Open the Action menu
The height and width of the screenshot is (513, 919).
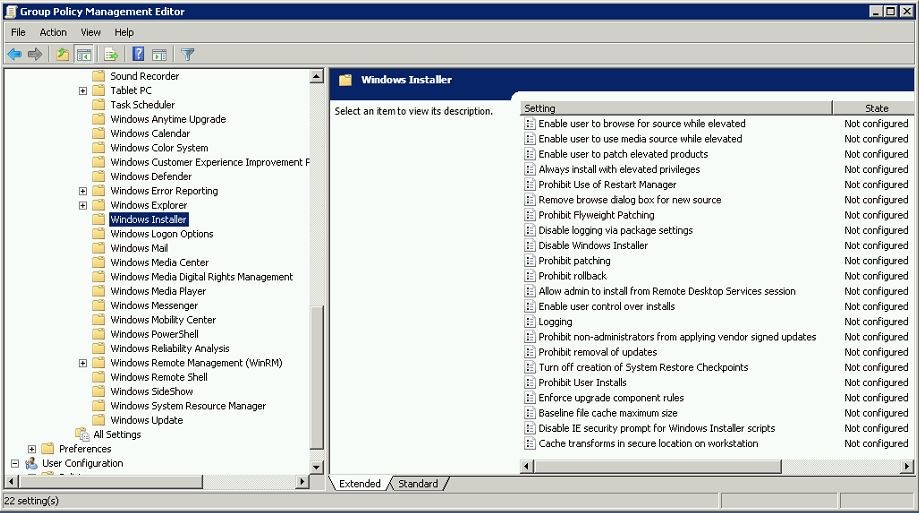click(x=53, y=32)
